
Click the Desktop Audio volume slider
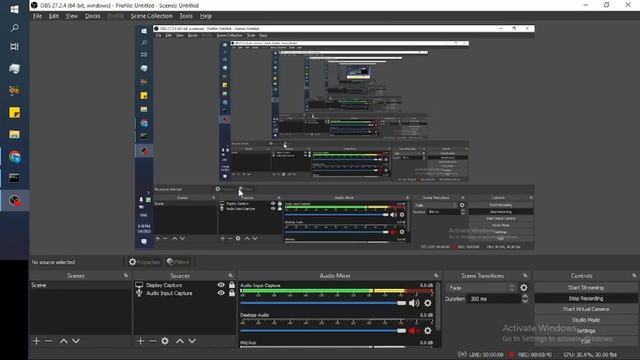pos(322,331)
